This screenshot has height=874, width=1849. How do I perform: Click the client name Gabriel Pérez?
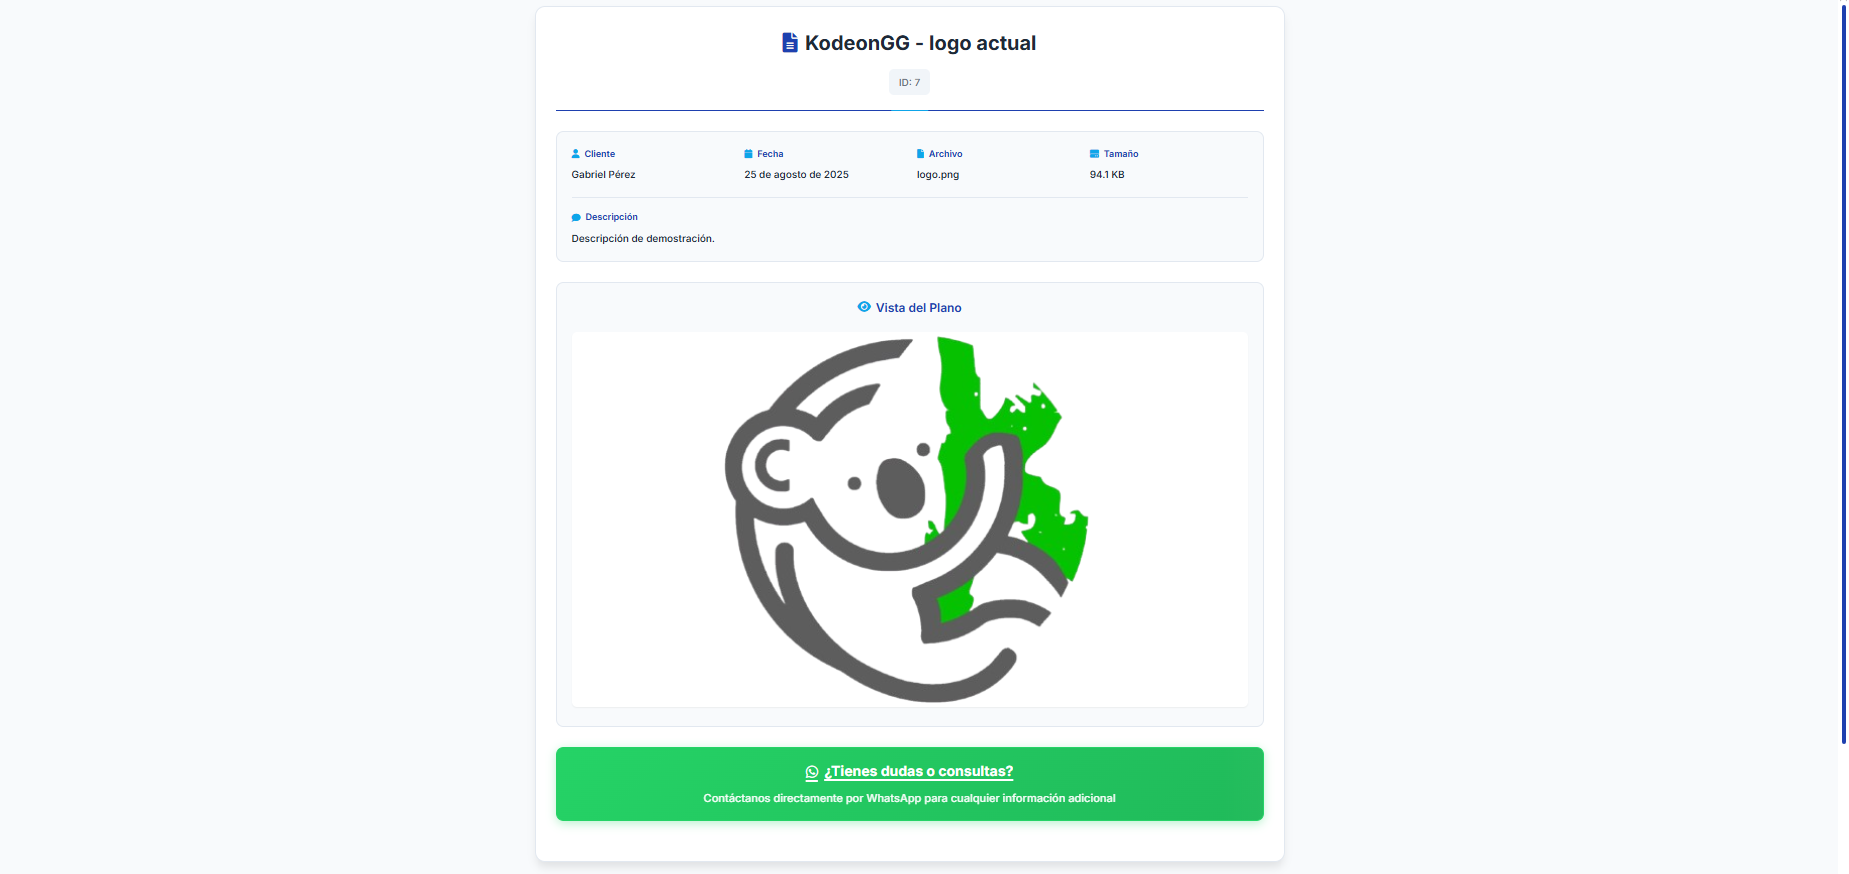[603, 175]
